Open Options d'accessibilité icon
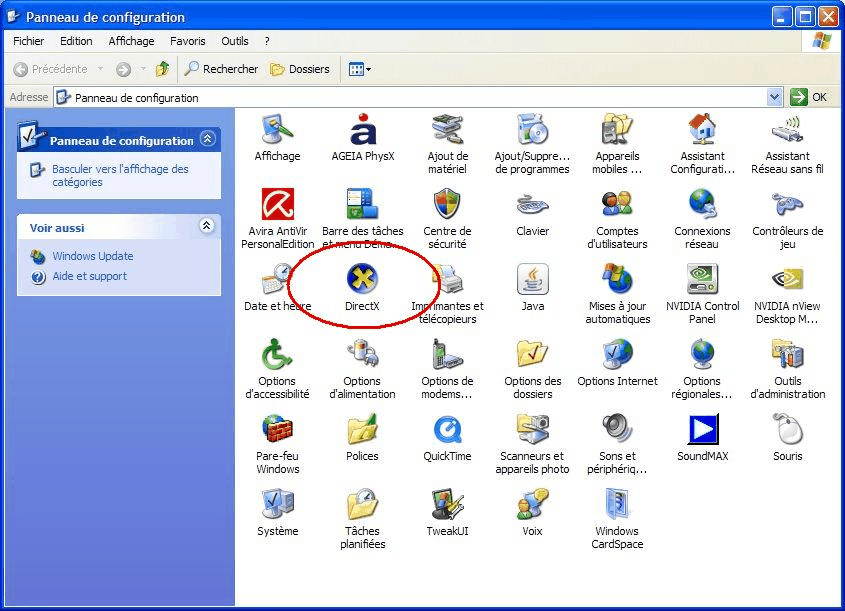This screenshot has height=611, width=845. coord(278,354)
